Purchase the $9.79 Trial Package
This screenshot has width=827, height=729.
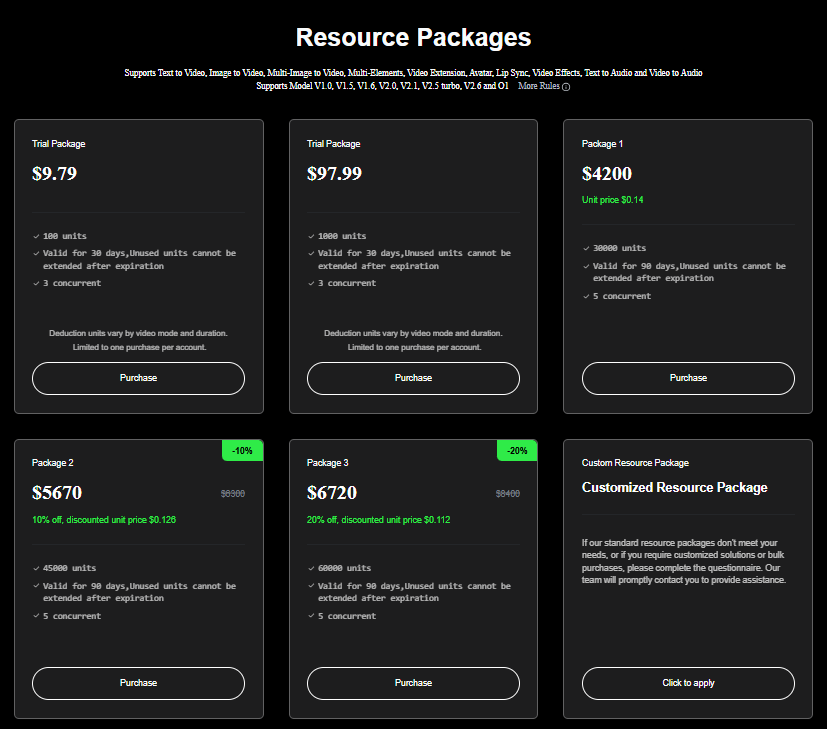pos(138,378)
